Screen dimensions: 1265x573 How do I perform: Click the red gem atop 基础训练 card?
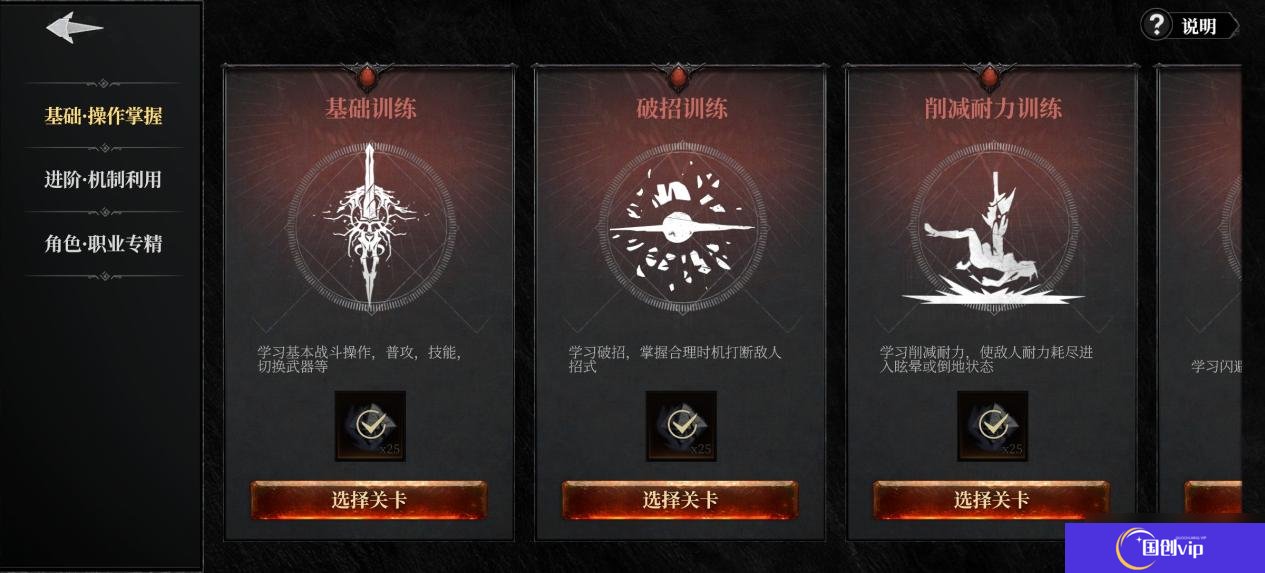(x=368, y=77)
